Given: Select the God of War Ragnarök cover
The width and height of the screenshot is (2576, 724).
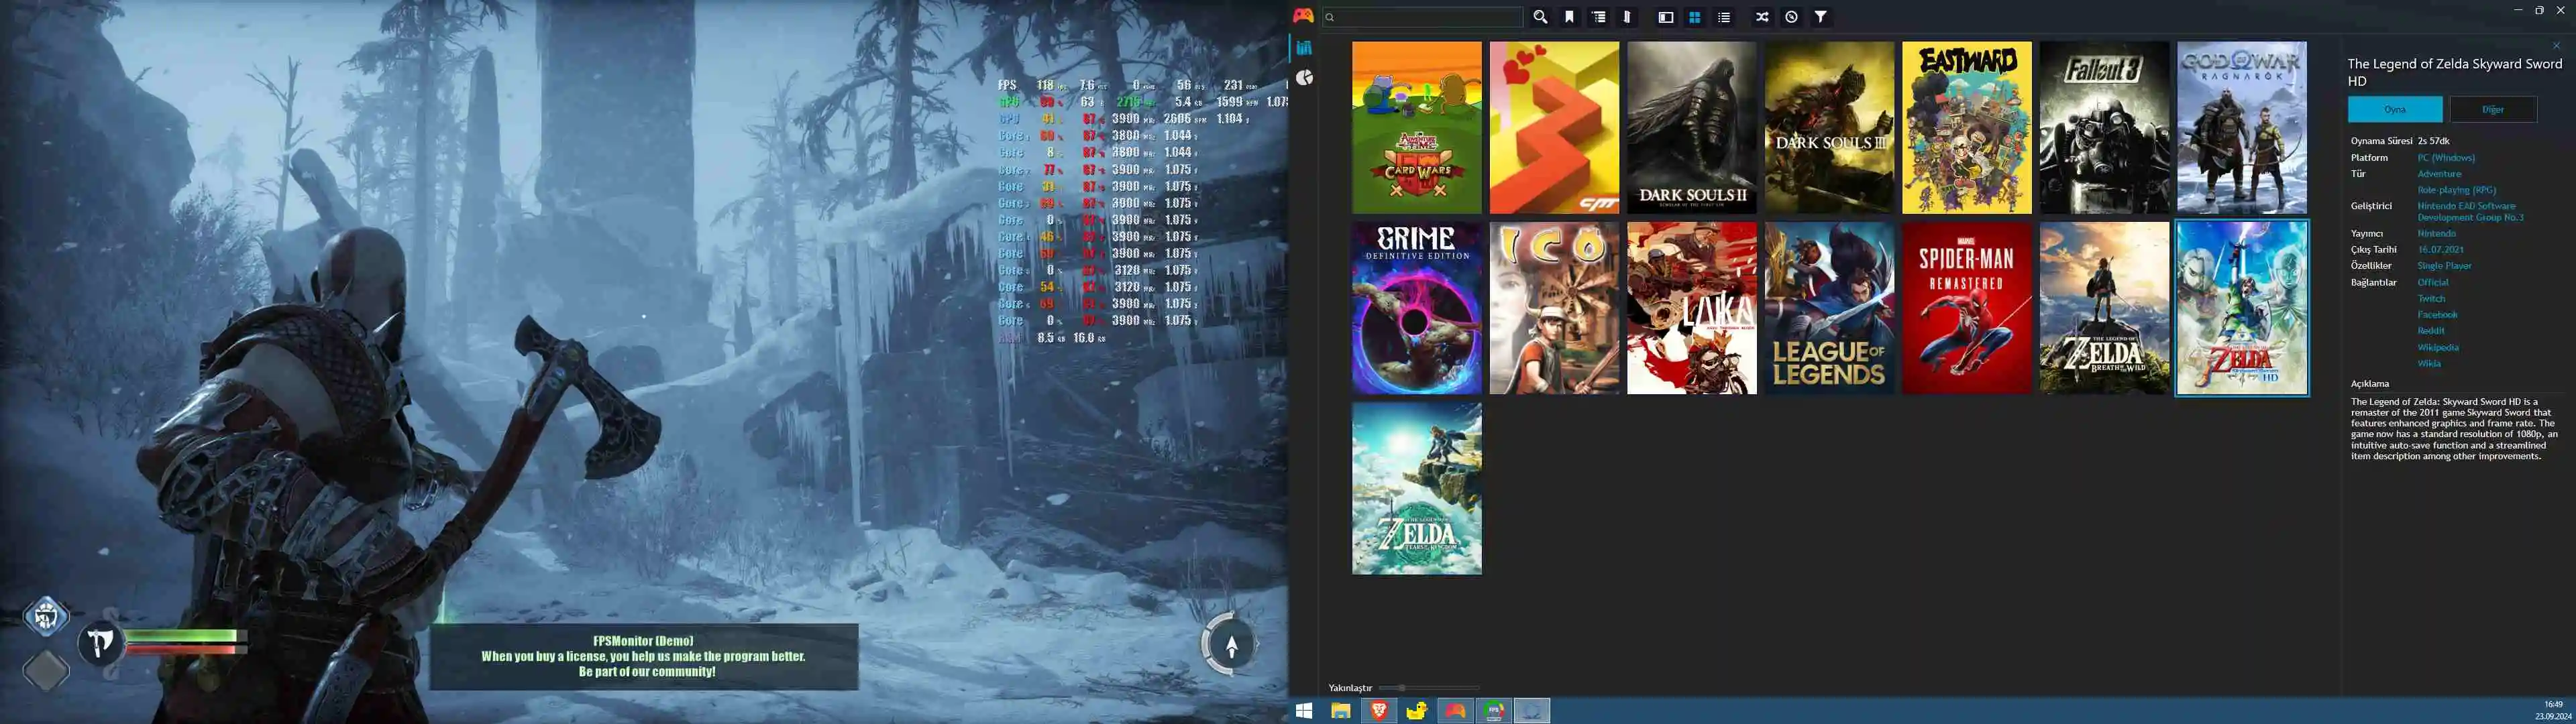Looking at the screenshot, I should [x=2242, y=127].
